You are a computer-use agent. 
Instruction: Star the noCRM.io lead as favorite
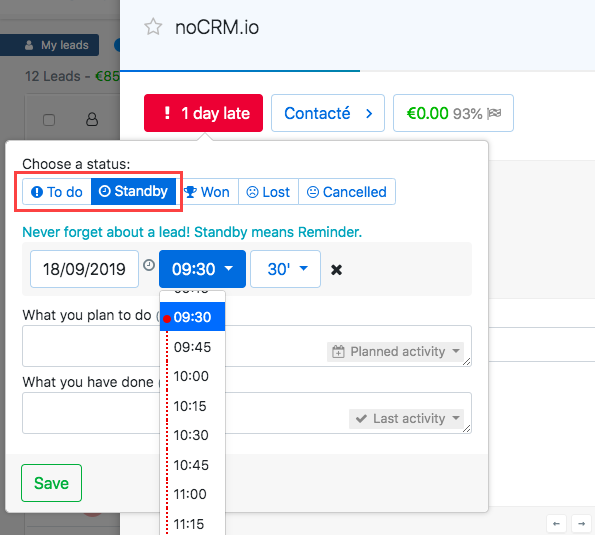tap(153, 27)
